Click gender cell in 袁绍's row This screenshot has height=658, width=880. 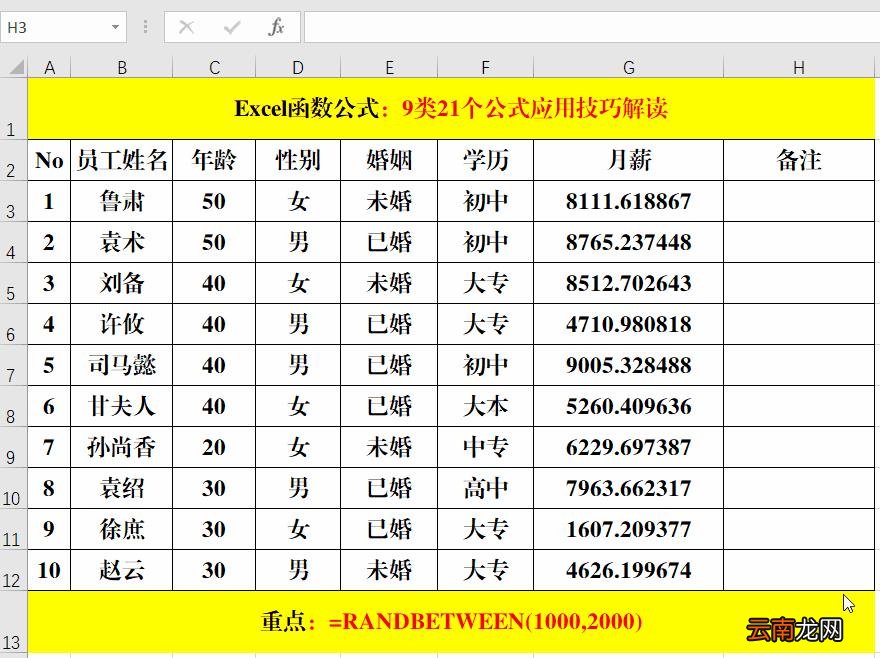[x=298, y=488]
